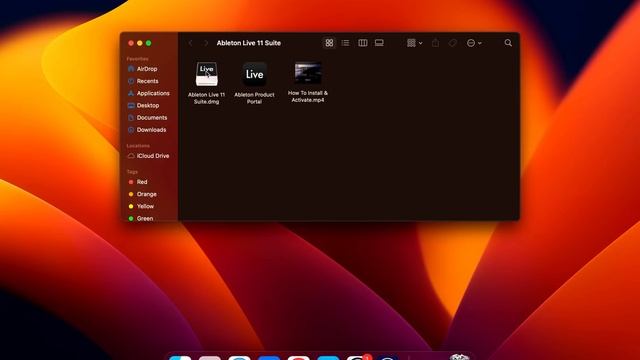Viewport: 640px width, 360px height.
Task: Open Applications in the sidebar
Action: coord(153,93)
